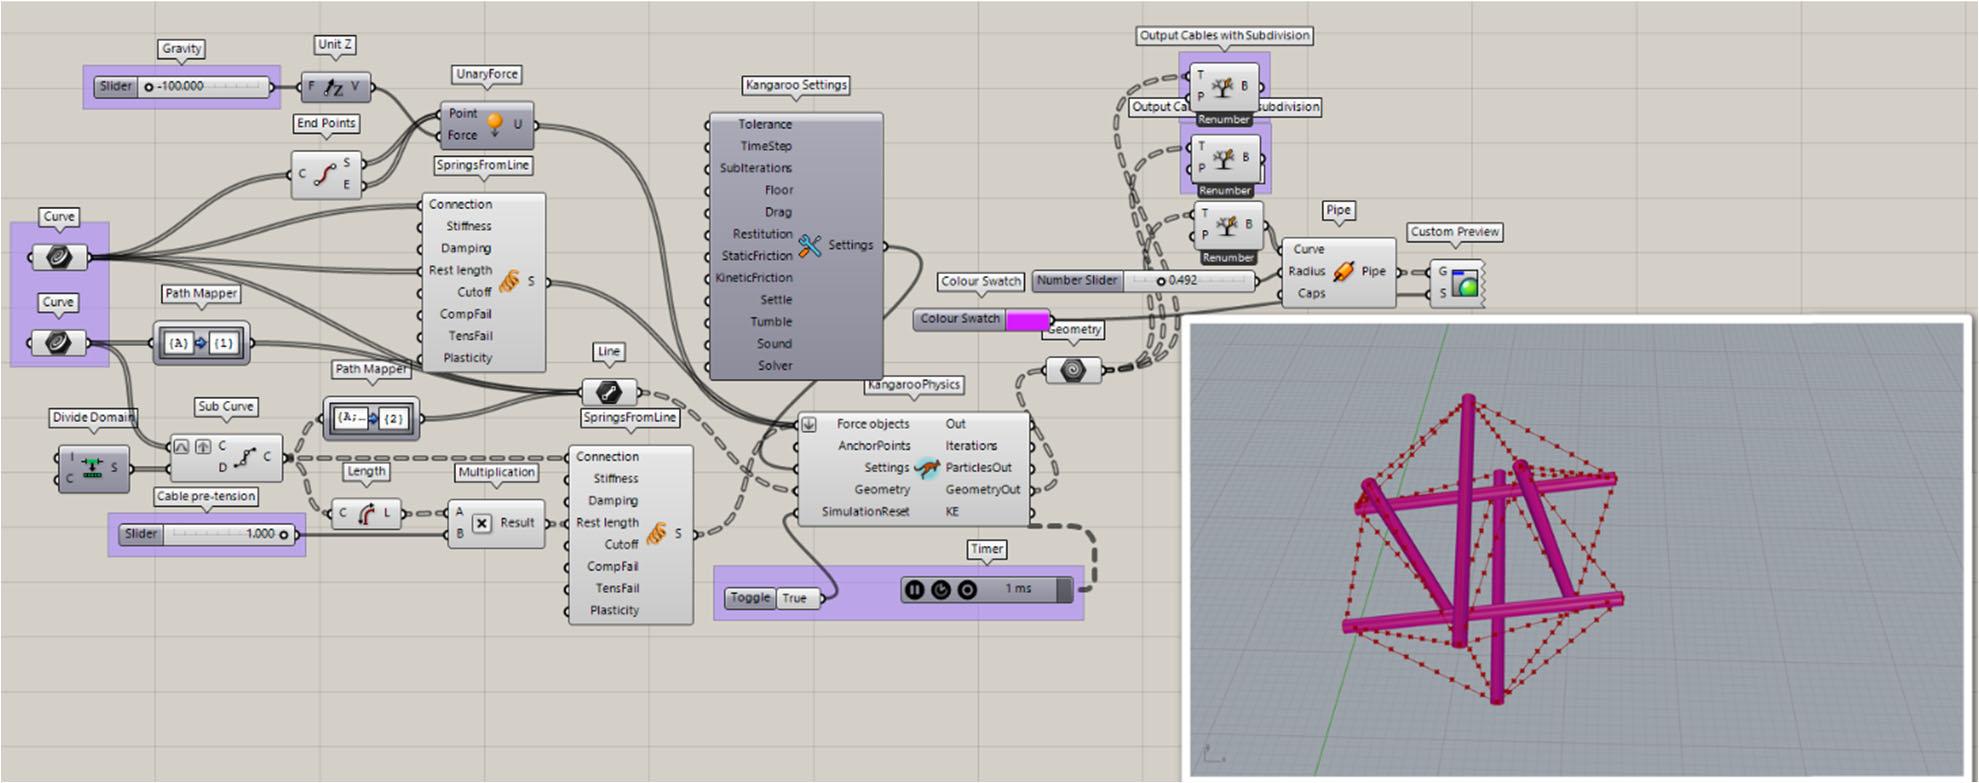The width and height of the screenshot is (1979, 783).
Task: Click the Toggle label of boolean toggle
Action: coord(750,598)
